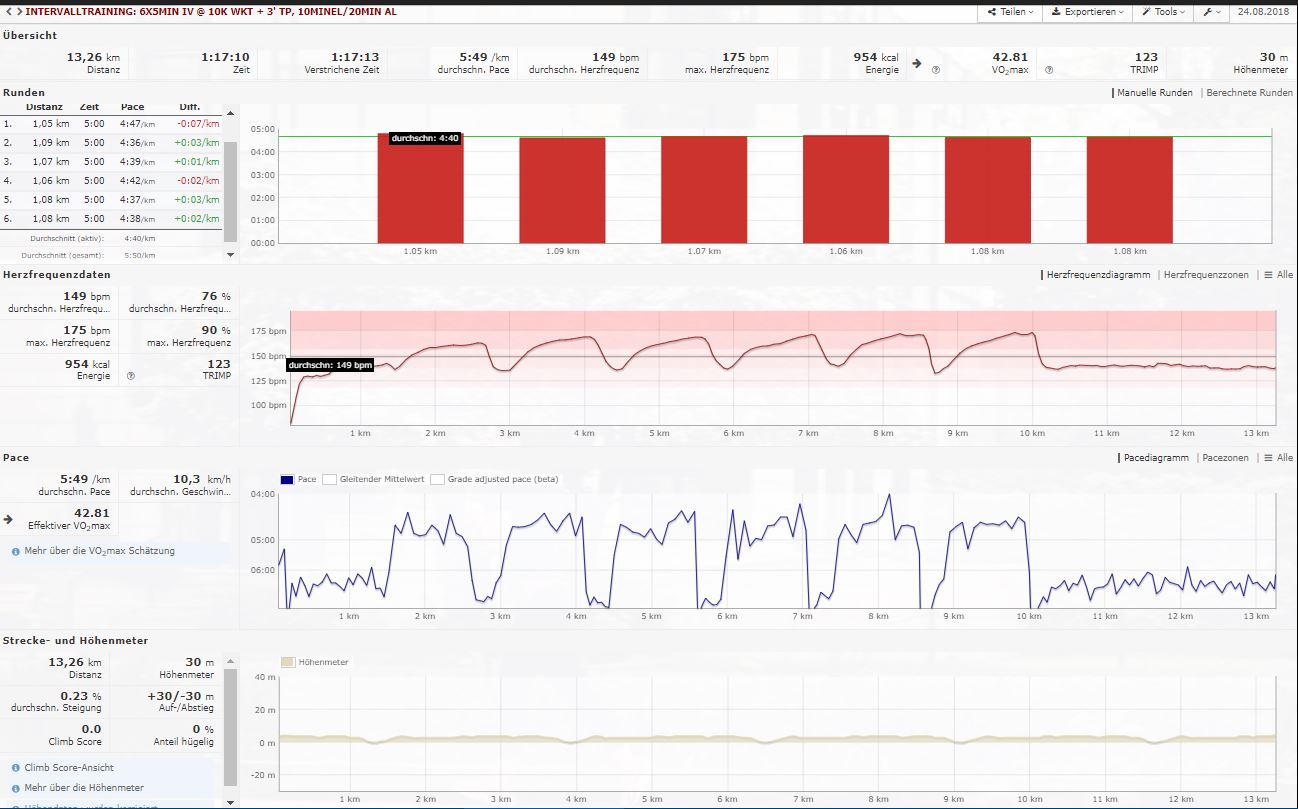Open Mehr über die VO2max Schätzung link
This screenshot has height=809, width=1298.
99,551
